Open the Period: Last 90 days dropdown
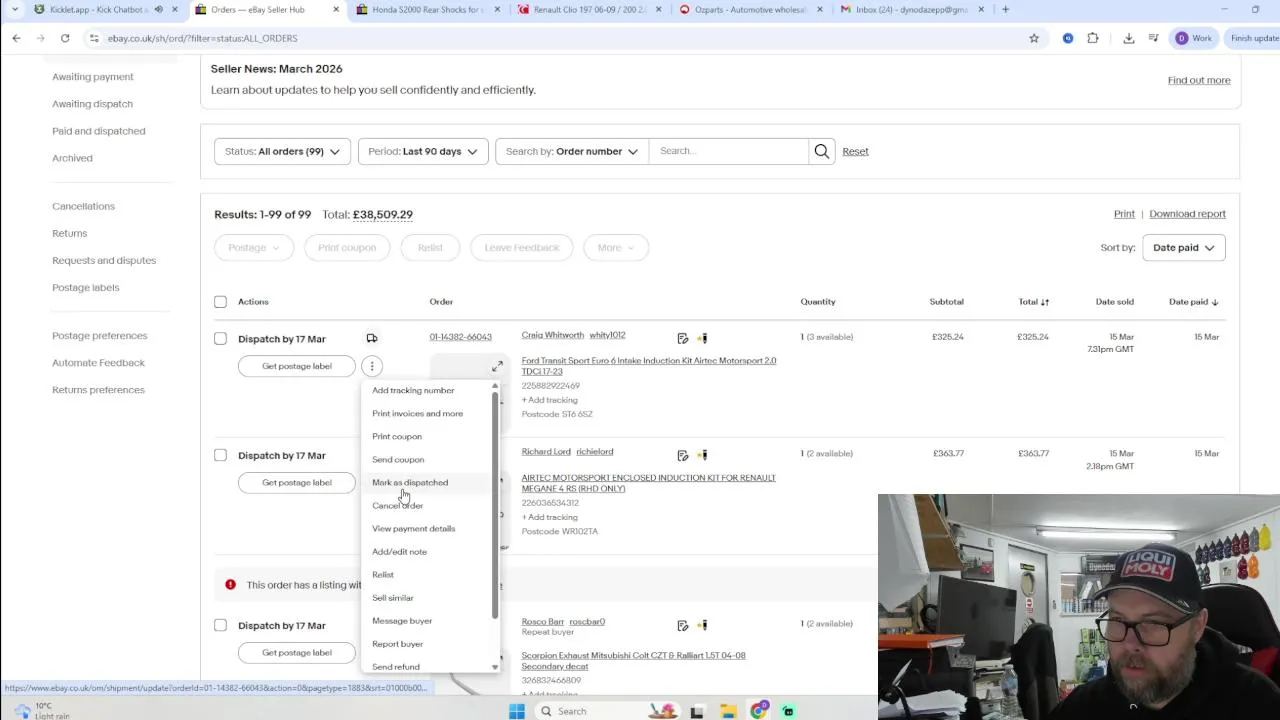This screenshot has height=720, width=1280. coord(422,151)
